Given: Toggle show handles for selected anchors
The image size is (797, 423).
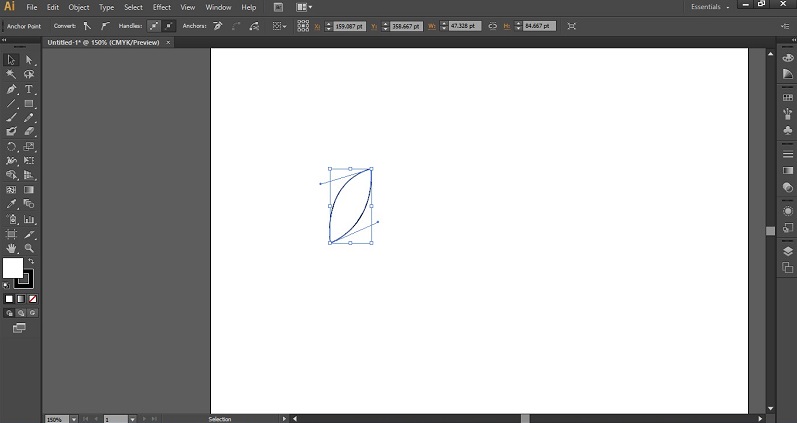Looking at the screenshot, I should (x=154, y=26).
